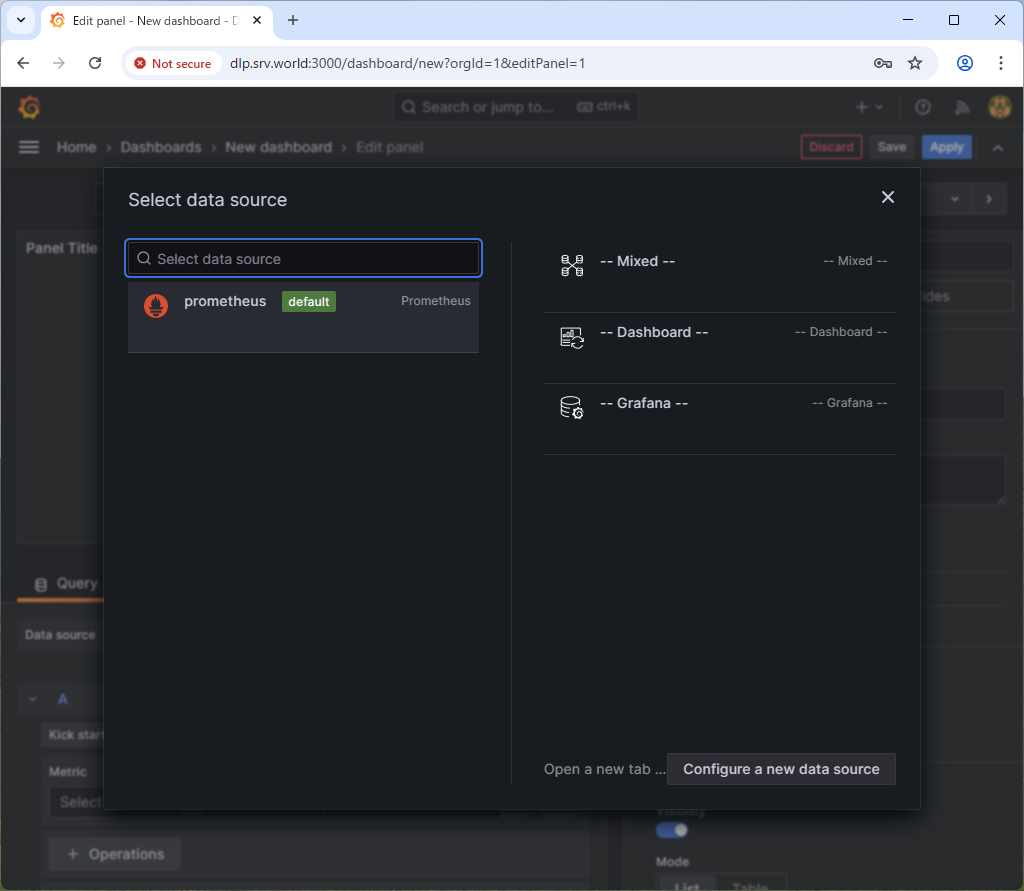
Task: Open the hamburger navigation menu
Action: pos(29,147)
